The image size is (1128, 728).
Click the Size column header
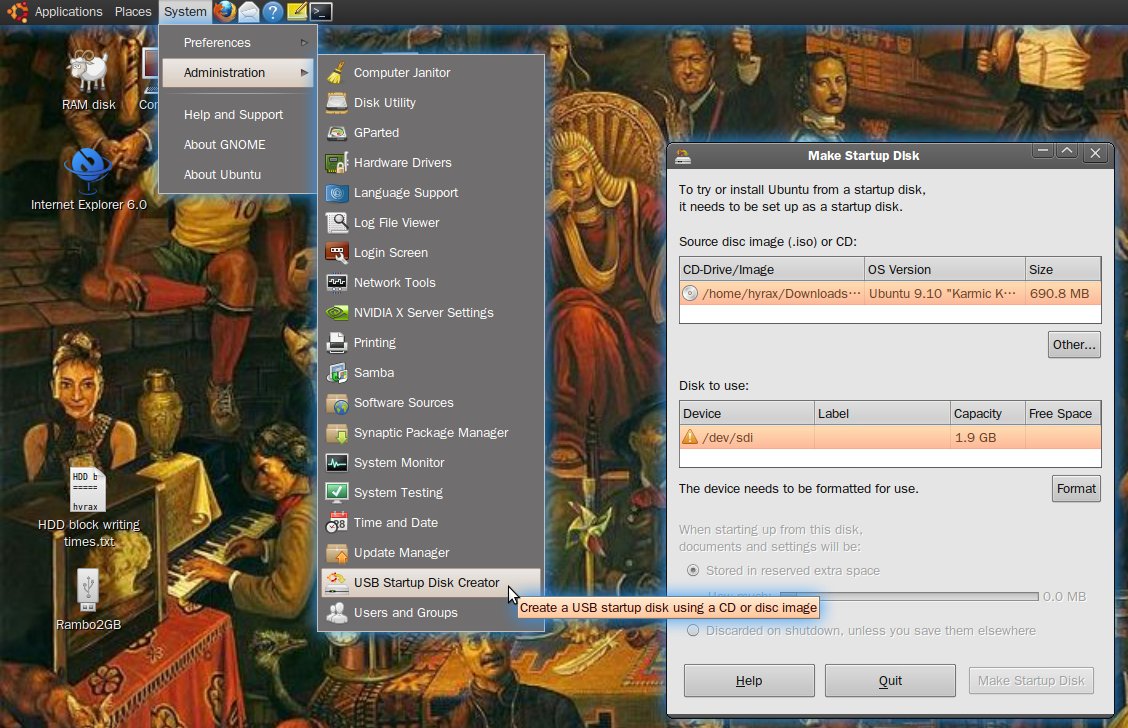coord(1063,270)
